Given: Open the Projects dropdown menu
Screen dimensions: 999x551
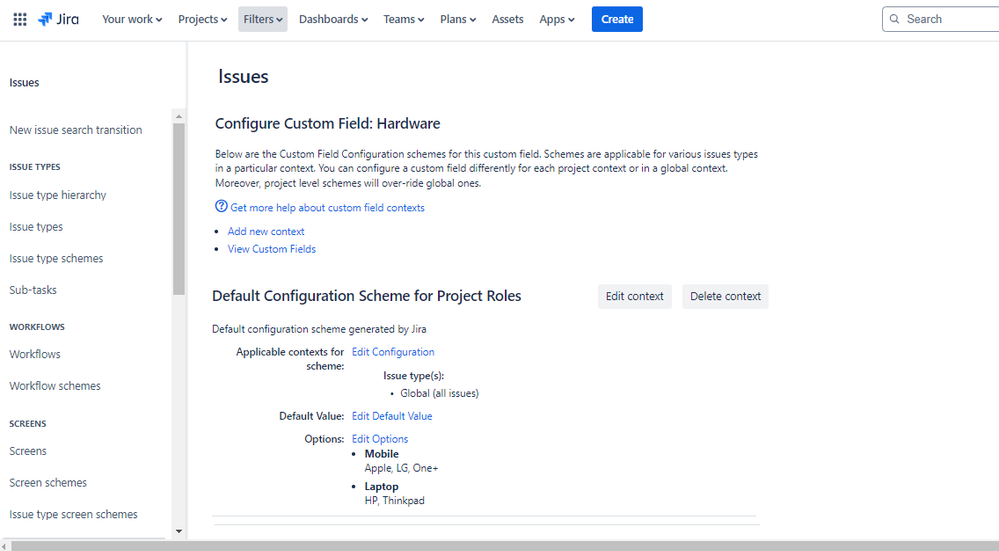Looking at the screenshot, I should (x=203, y=19).
